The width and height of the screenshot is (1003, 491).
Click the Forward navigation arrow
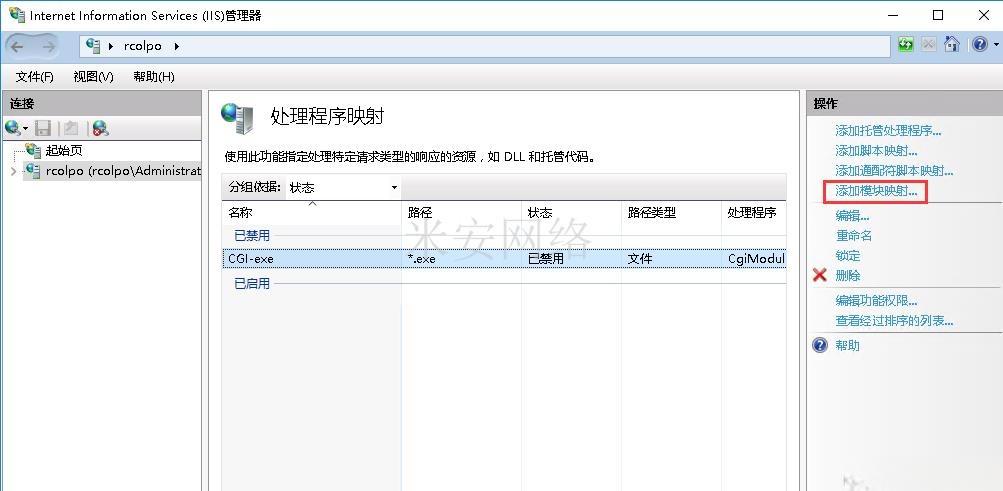[49, 46]
